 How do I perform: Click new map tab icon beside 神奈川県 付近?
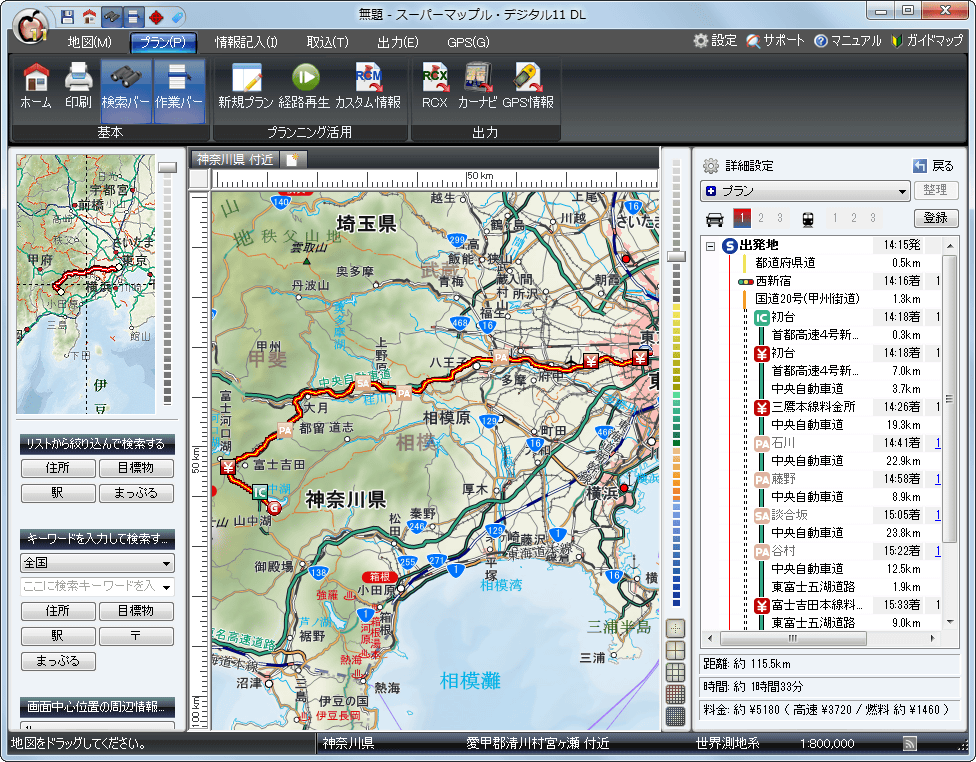pyautogui.click(x=293, y=159)
